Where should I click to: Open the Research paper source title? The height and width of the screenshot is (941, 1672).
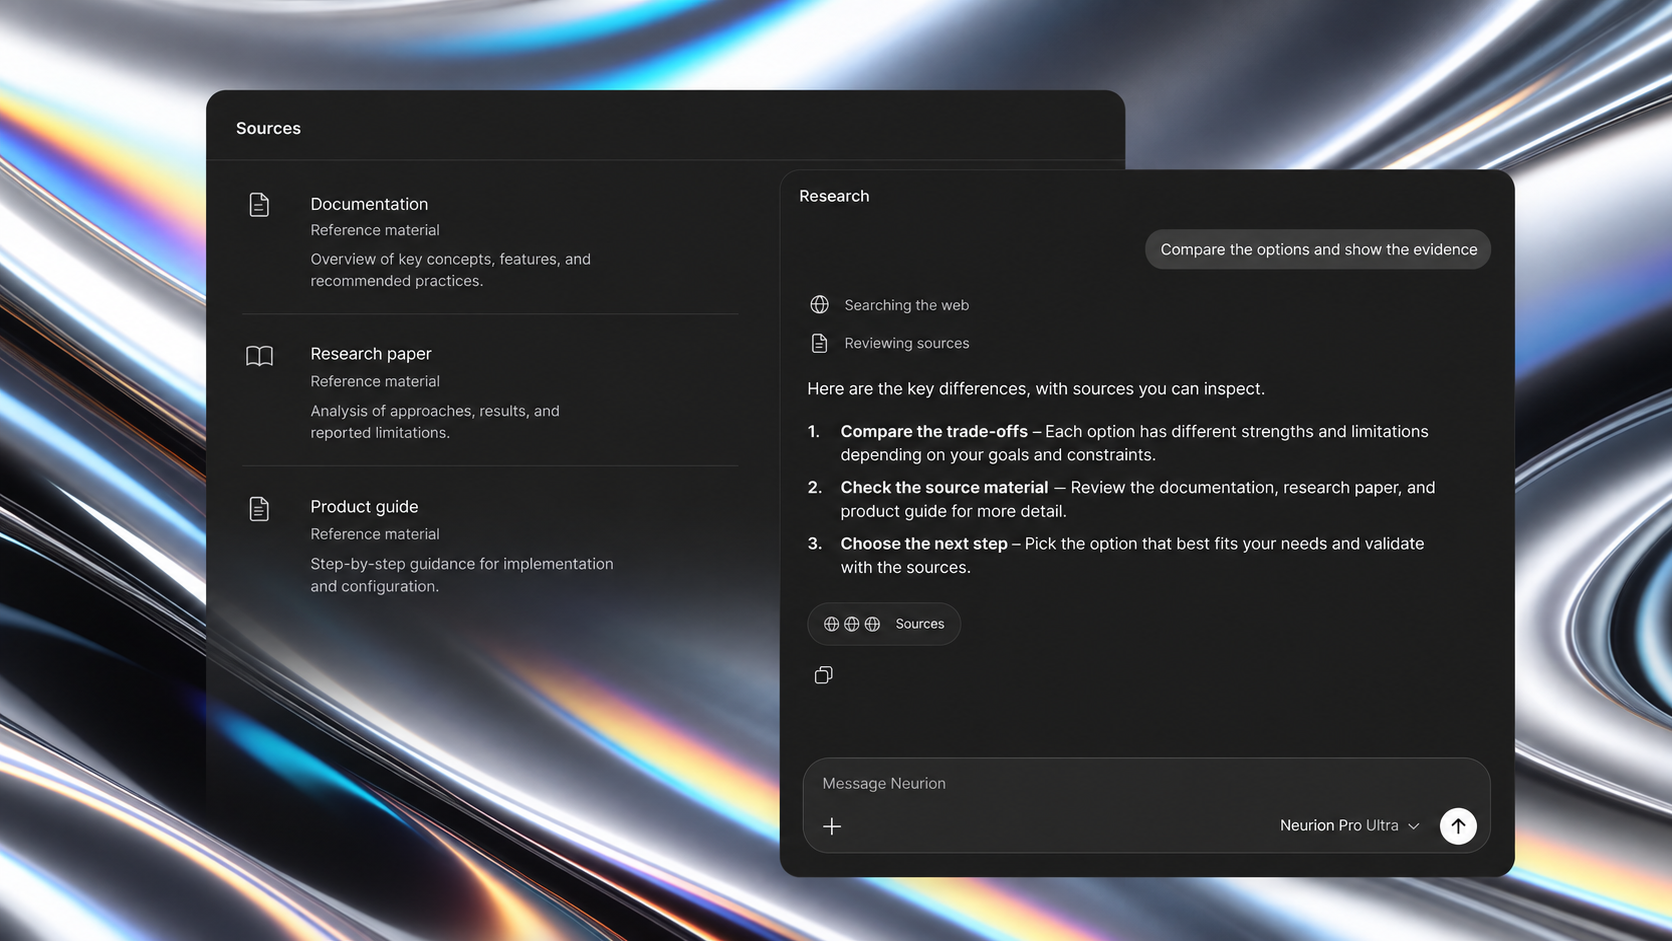[371, 354]
